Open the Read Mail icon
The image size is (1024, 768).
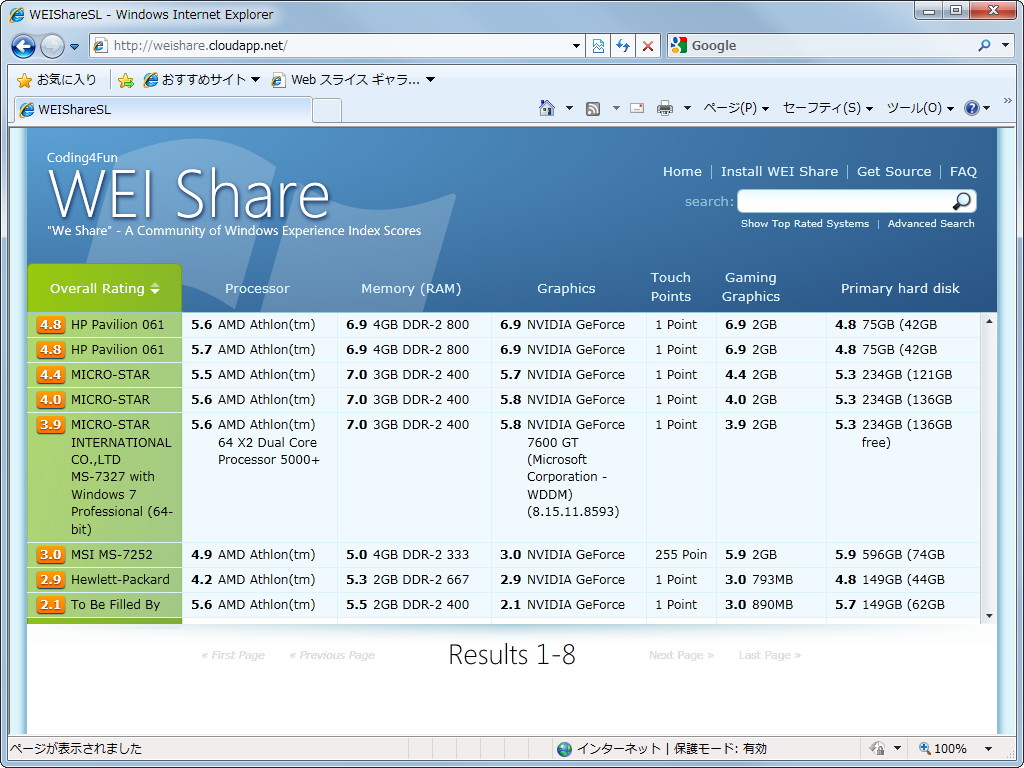(636, 107)
